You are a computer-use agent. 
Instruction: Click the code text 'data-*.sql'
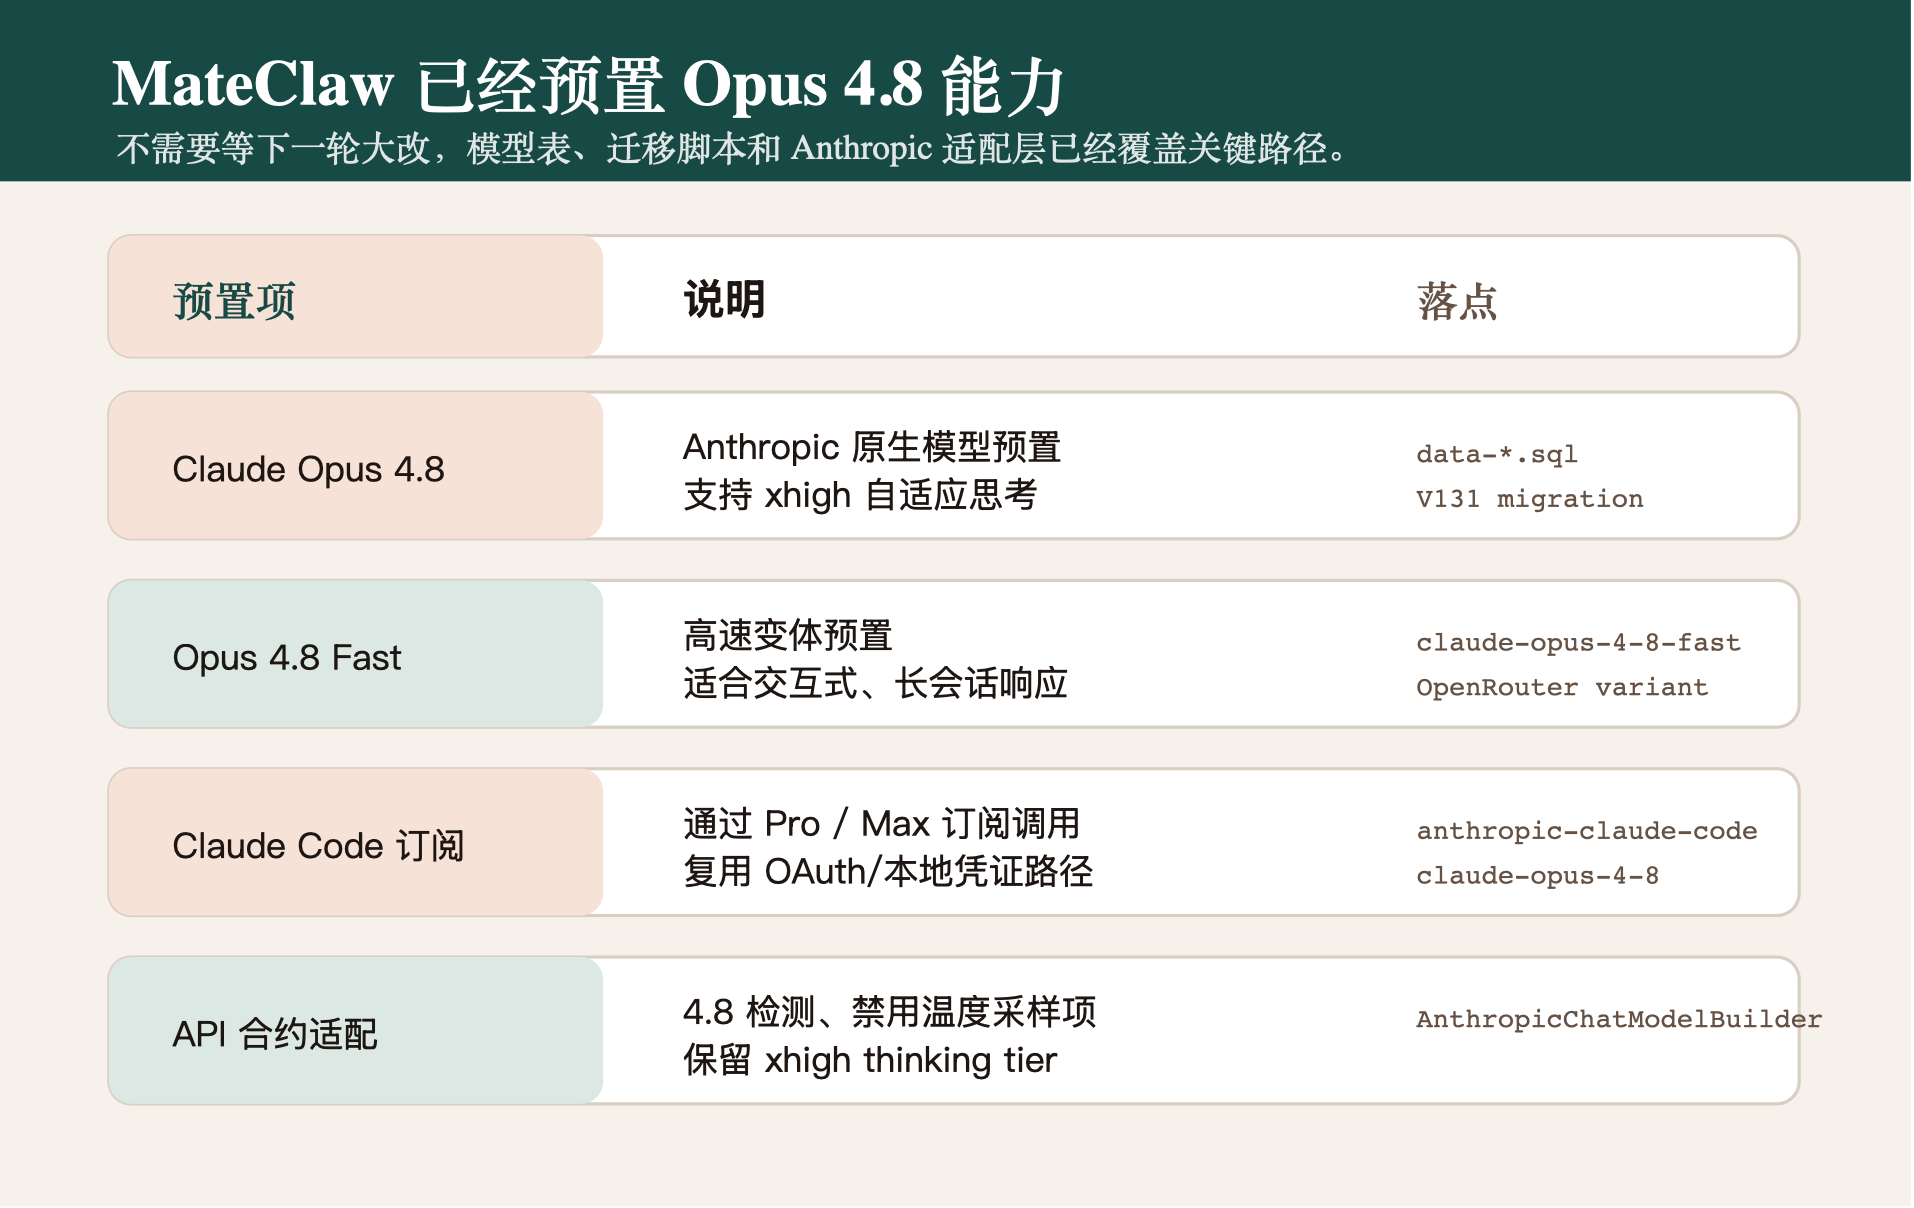[1497, 454]
